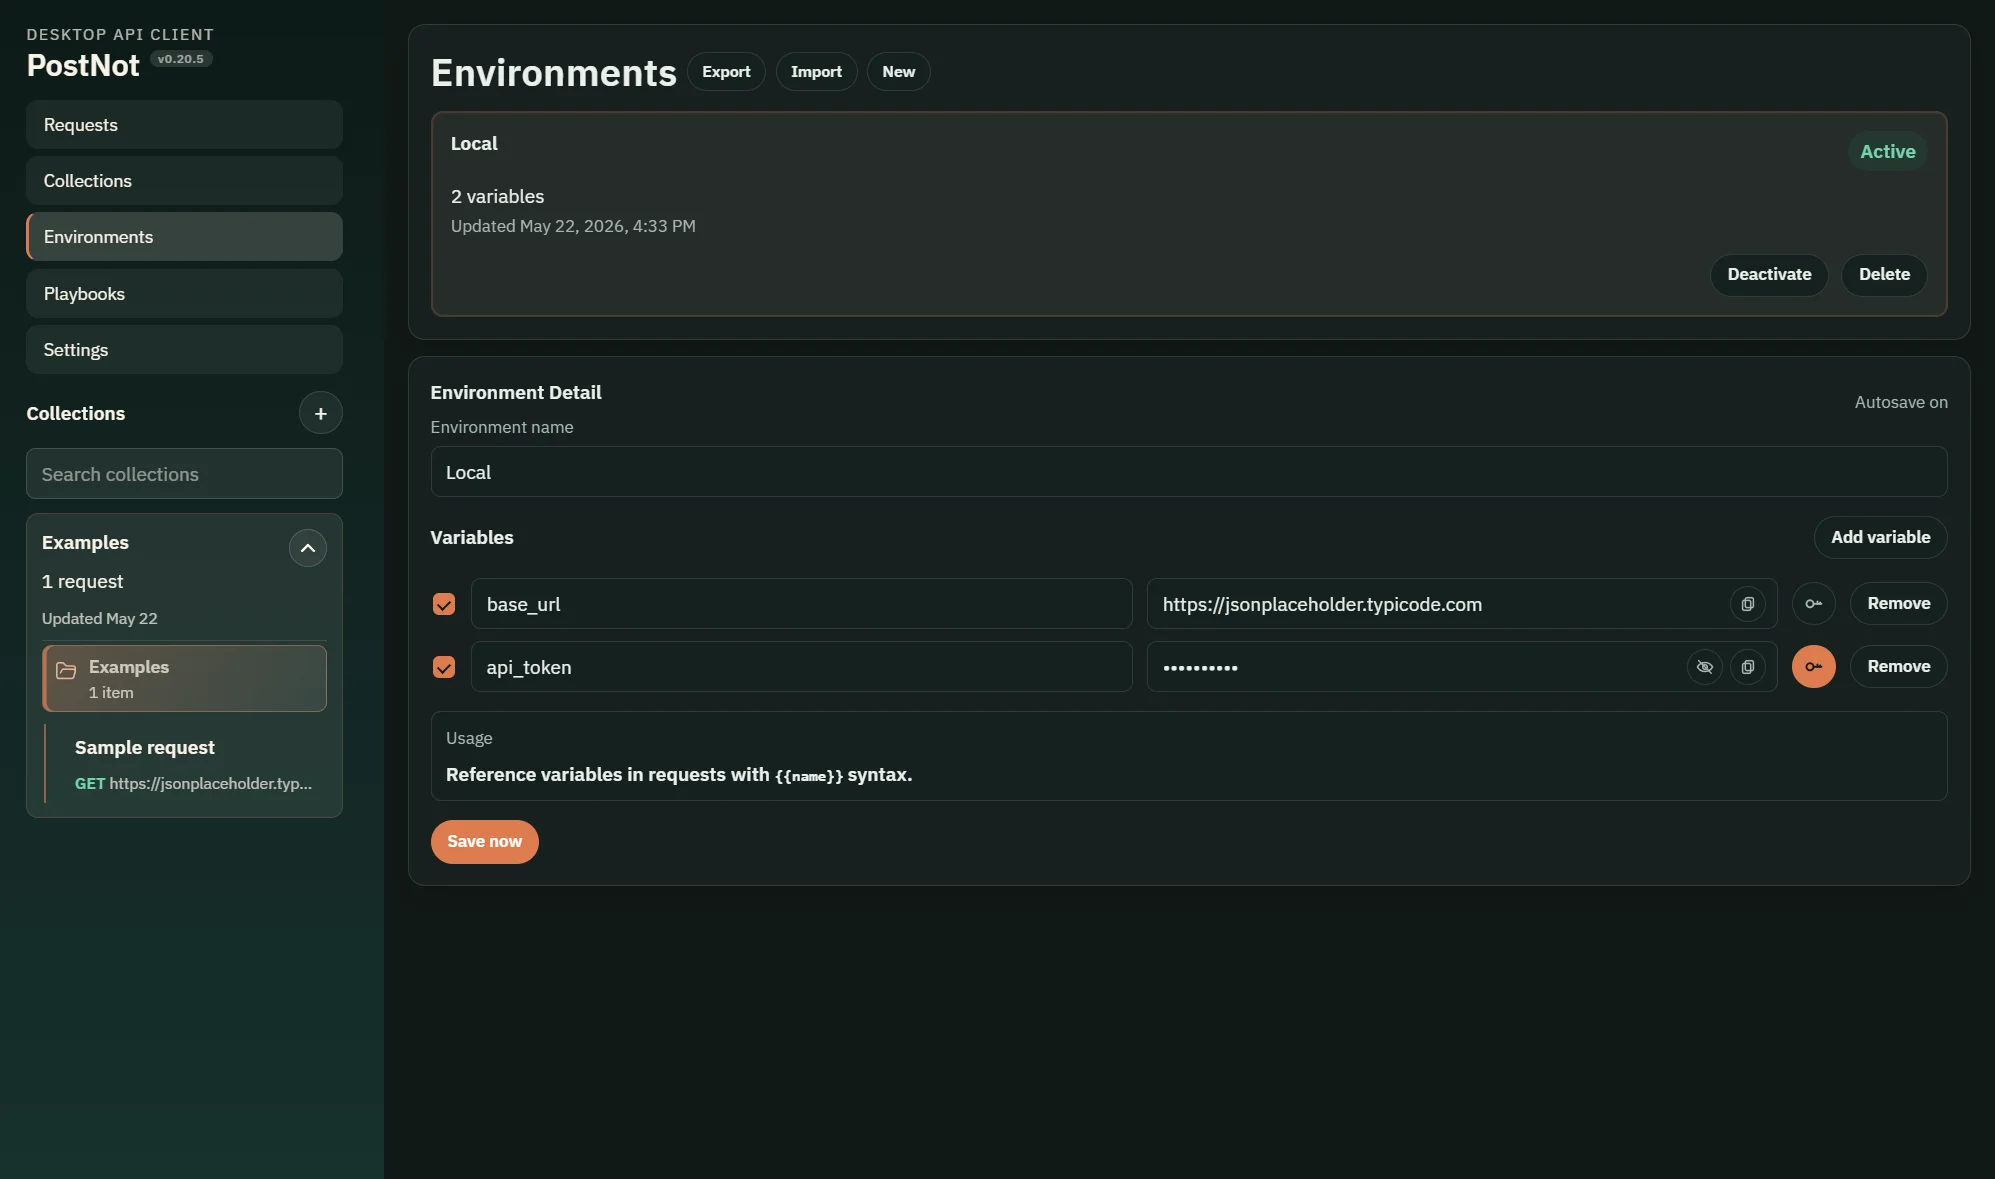Uncheck the api_token variable checkbox

tap(444, 667)
